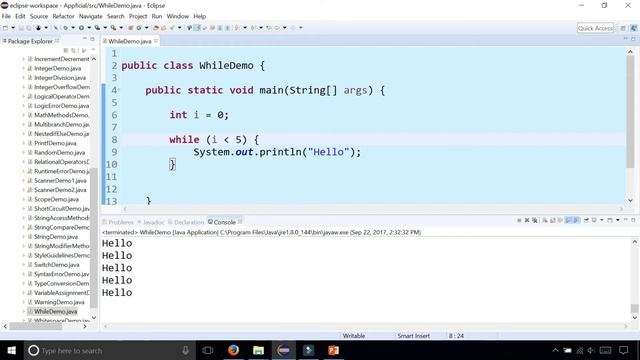Open the Window menu

pos(178,16)
